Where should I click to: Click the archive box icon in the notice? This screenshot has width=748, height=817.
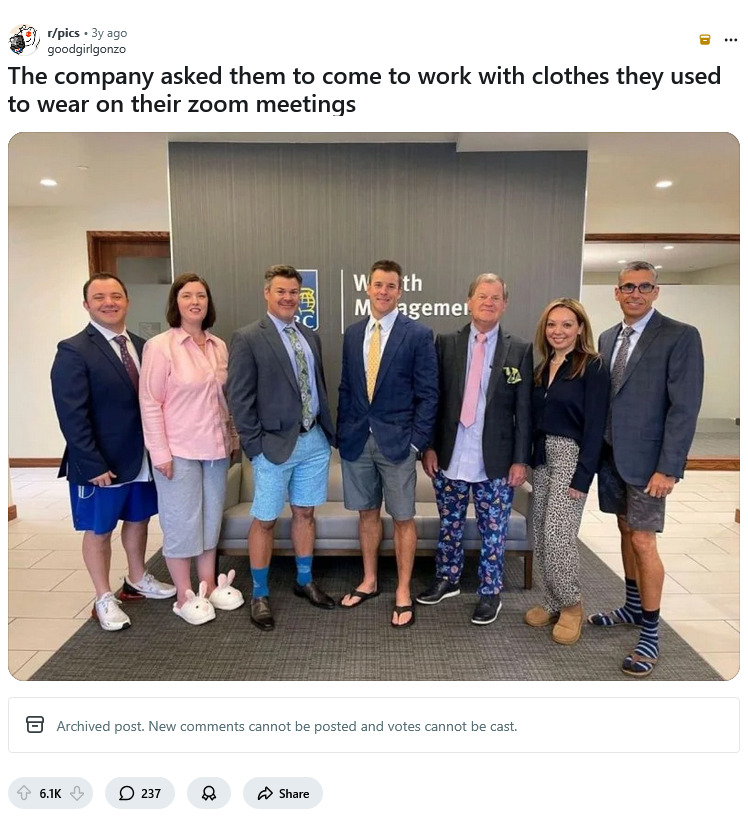(35, 725)
